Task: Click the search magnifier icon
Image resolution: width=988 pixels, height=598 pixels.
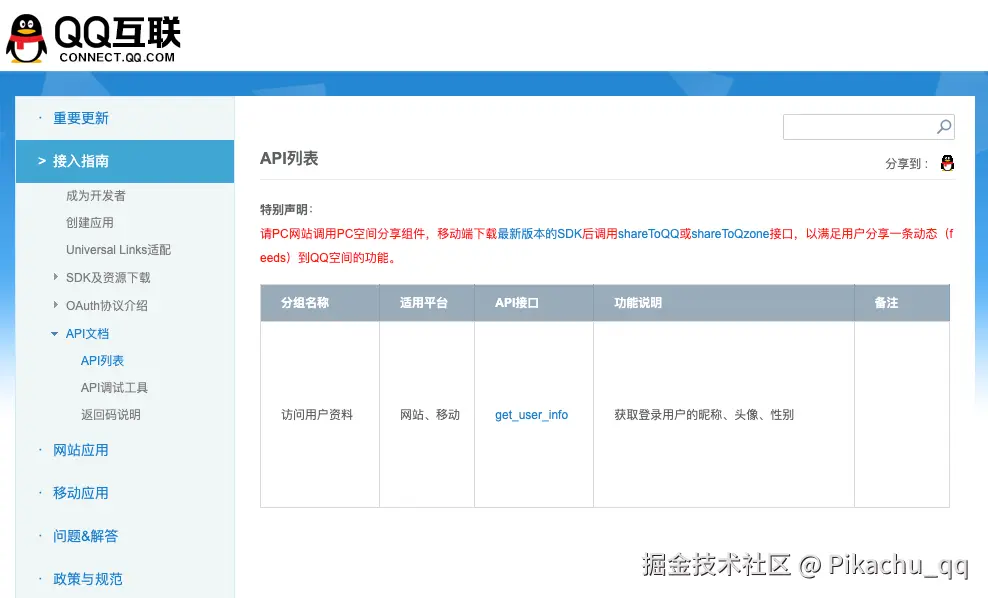Action: coord(943,127)
